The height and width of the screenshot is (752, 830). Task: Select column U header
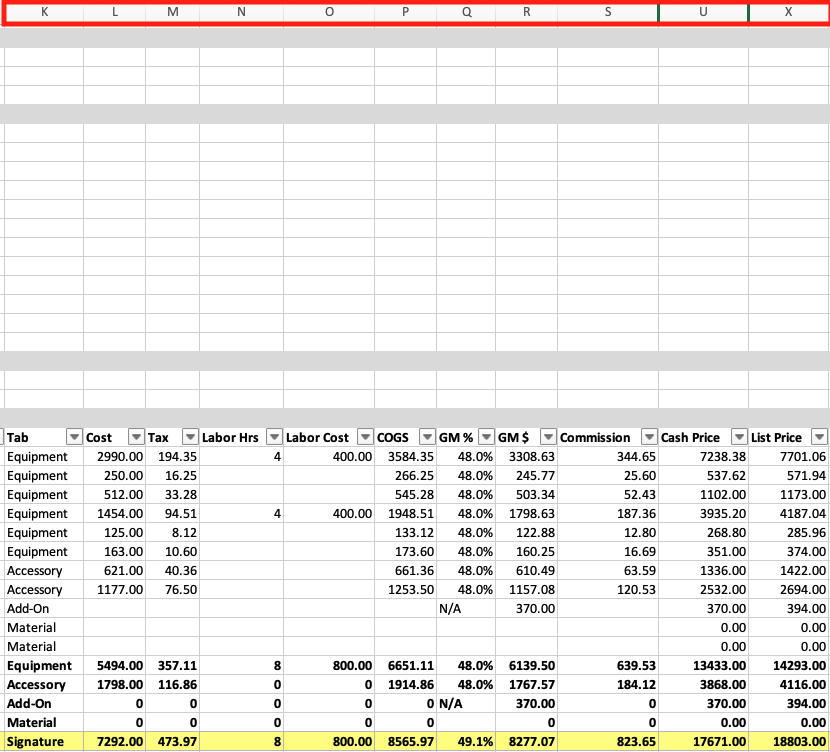point(703,12)
